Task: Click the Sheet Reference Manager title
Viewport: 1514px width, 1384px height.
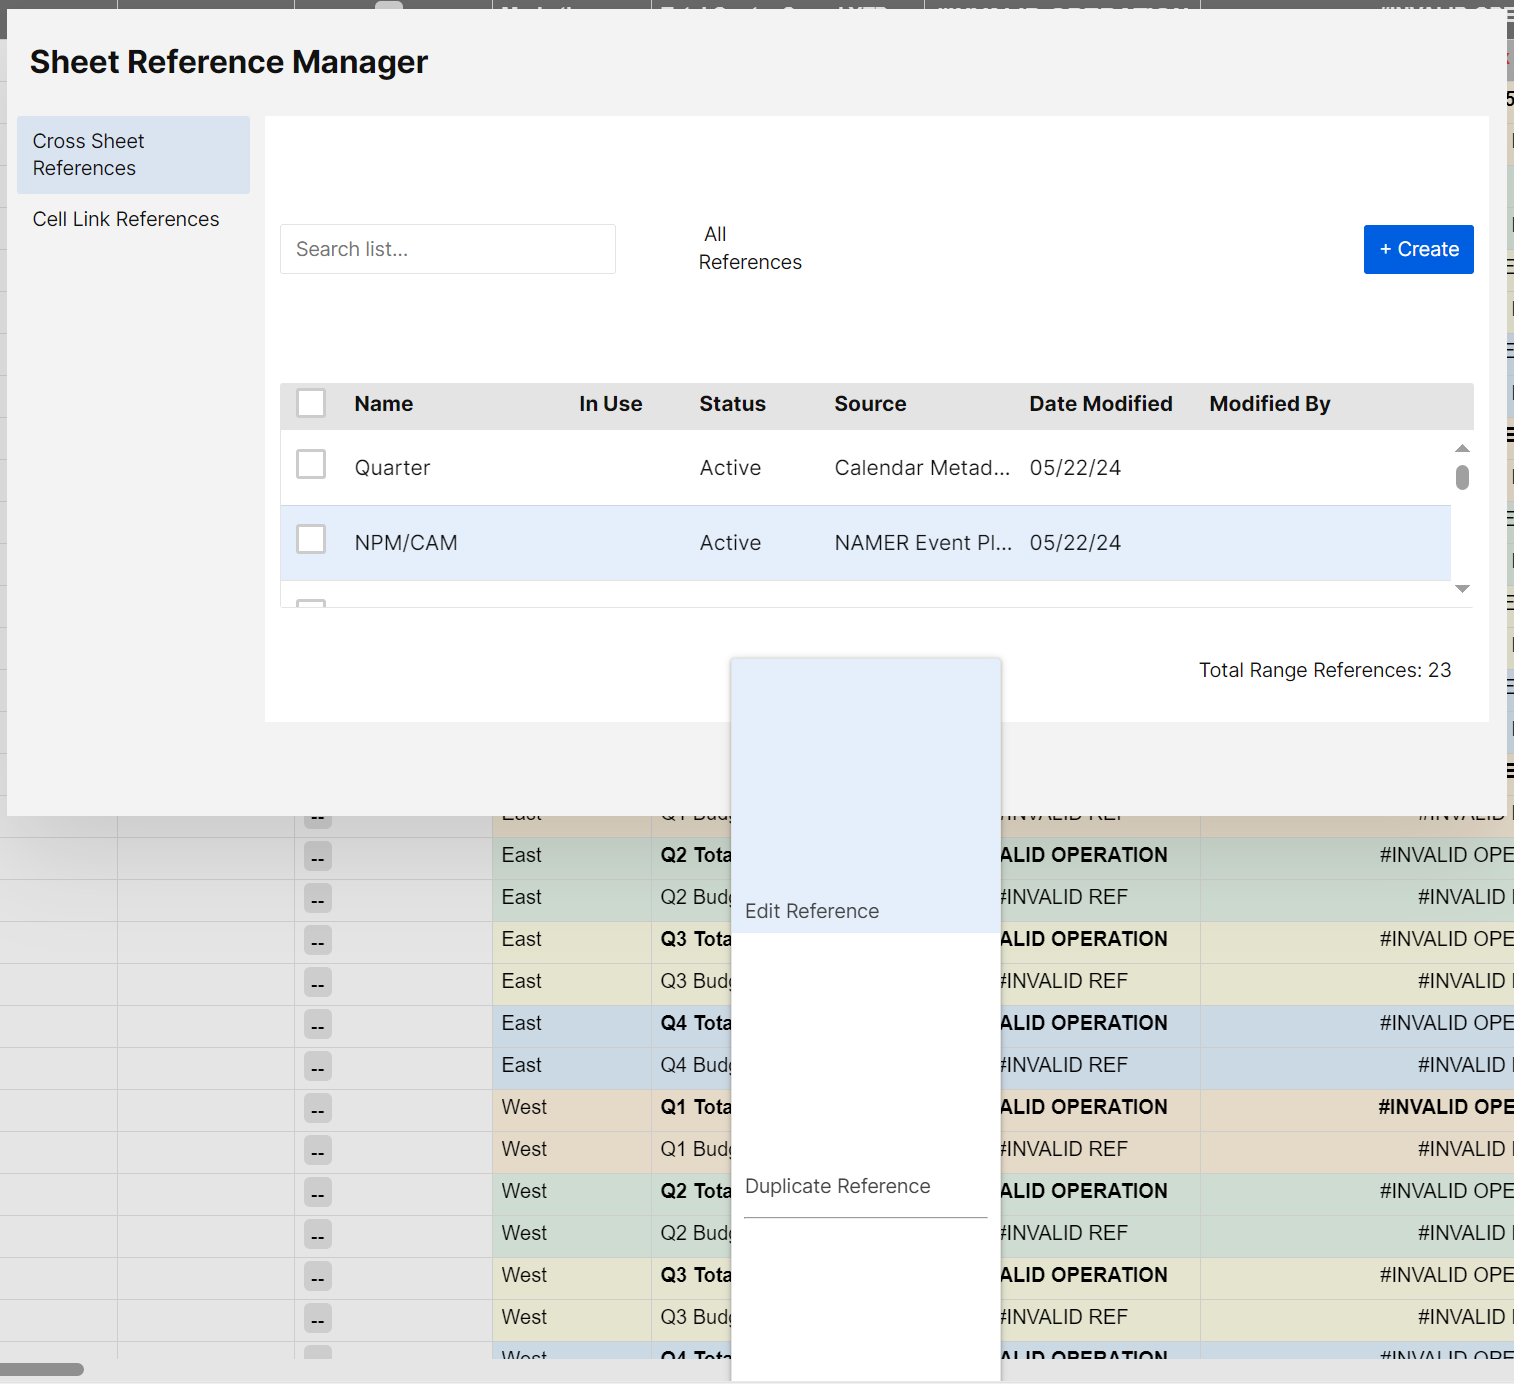Action: (229, 62)
